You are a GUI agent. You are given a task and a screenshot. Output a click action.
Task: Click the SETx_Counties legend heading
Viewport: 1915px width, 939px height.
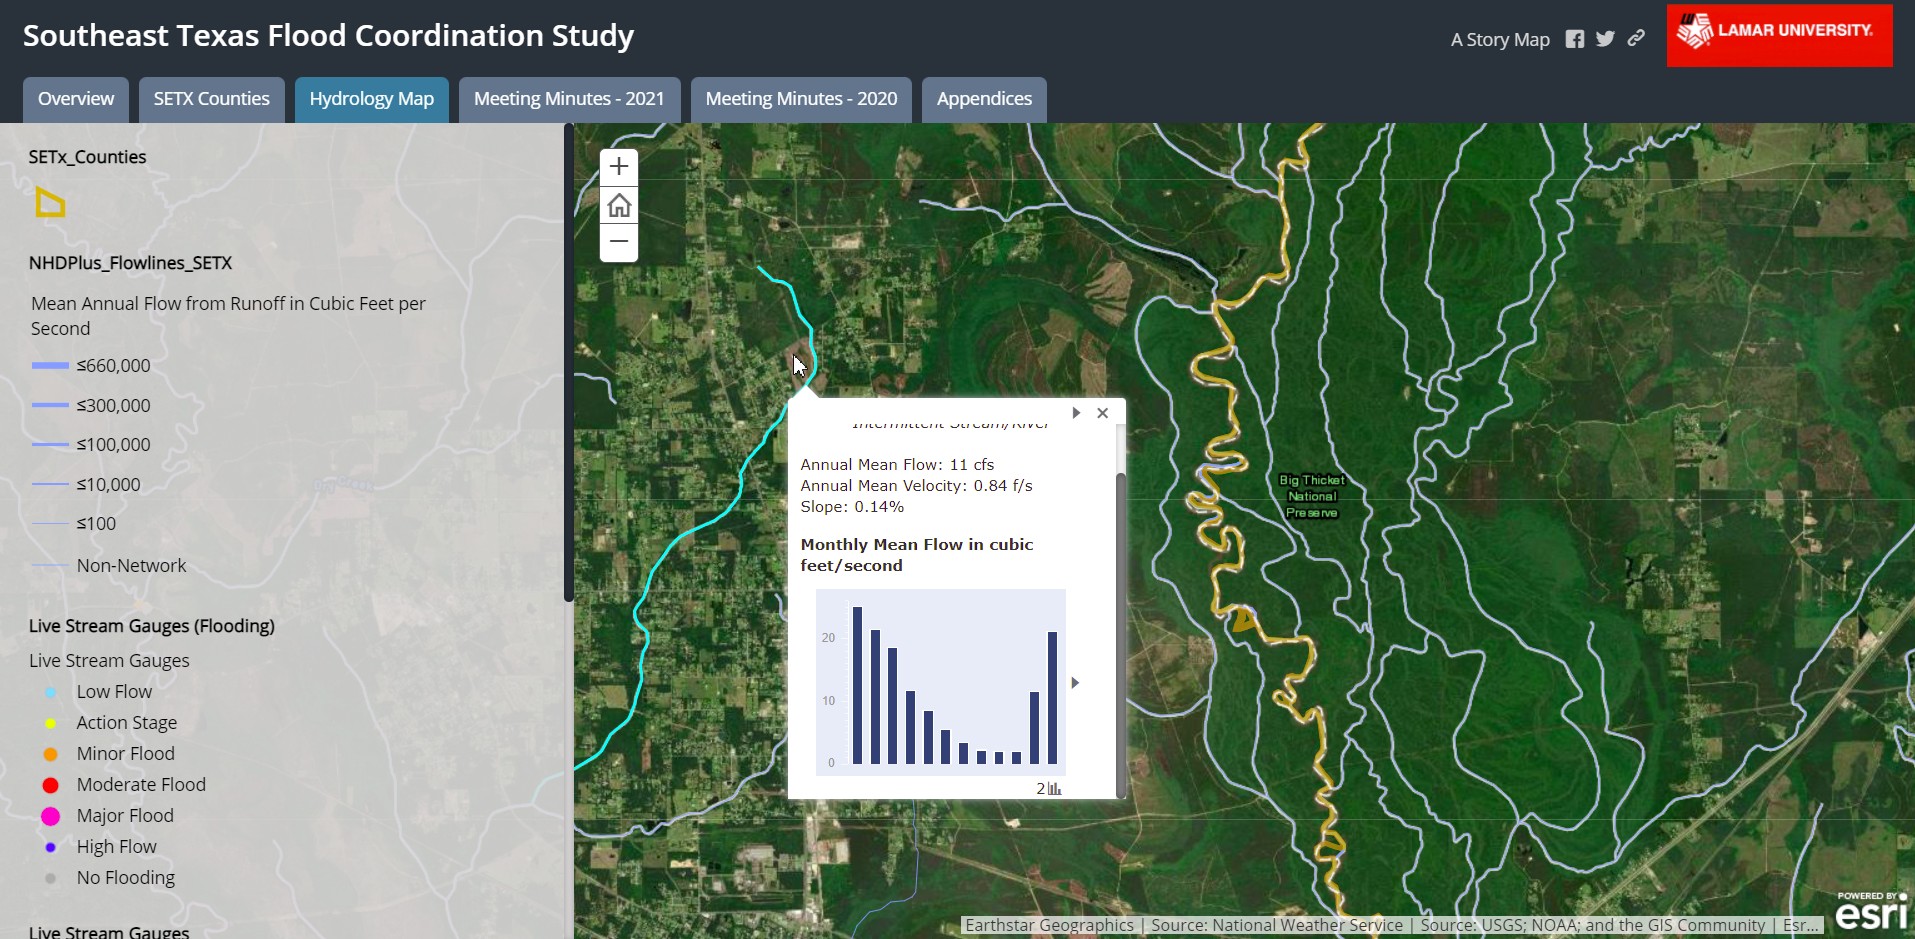87,157
